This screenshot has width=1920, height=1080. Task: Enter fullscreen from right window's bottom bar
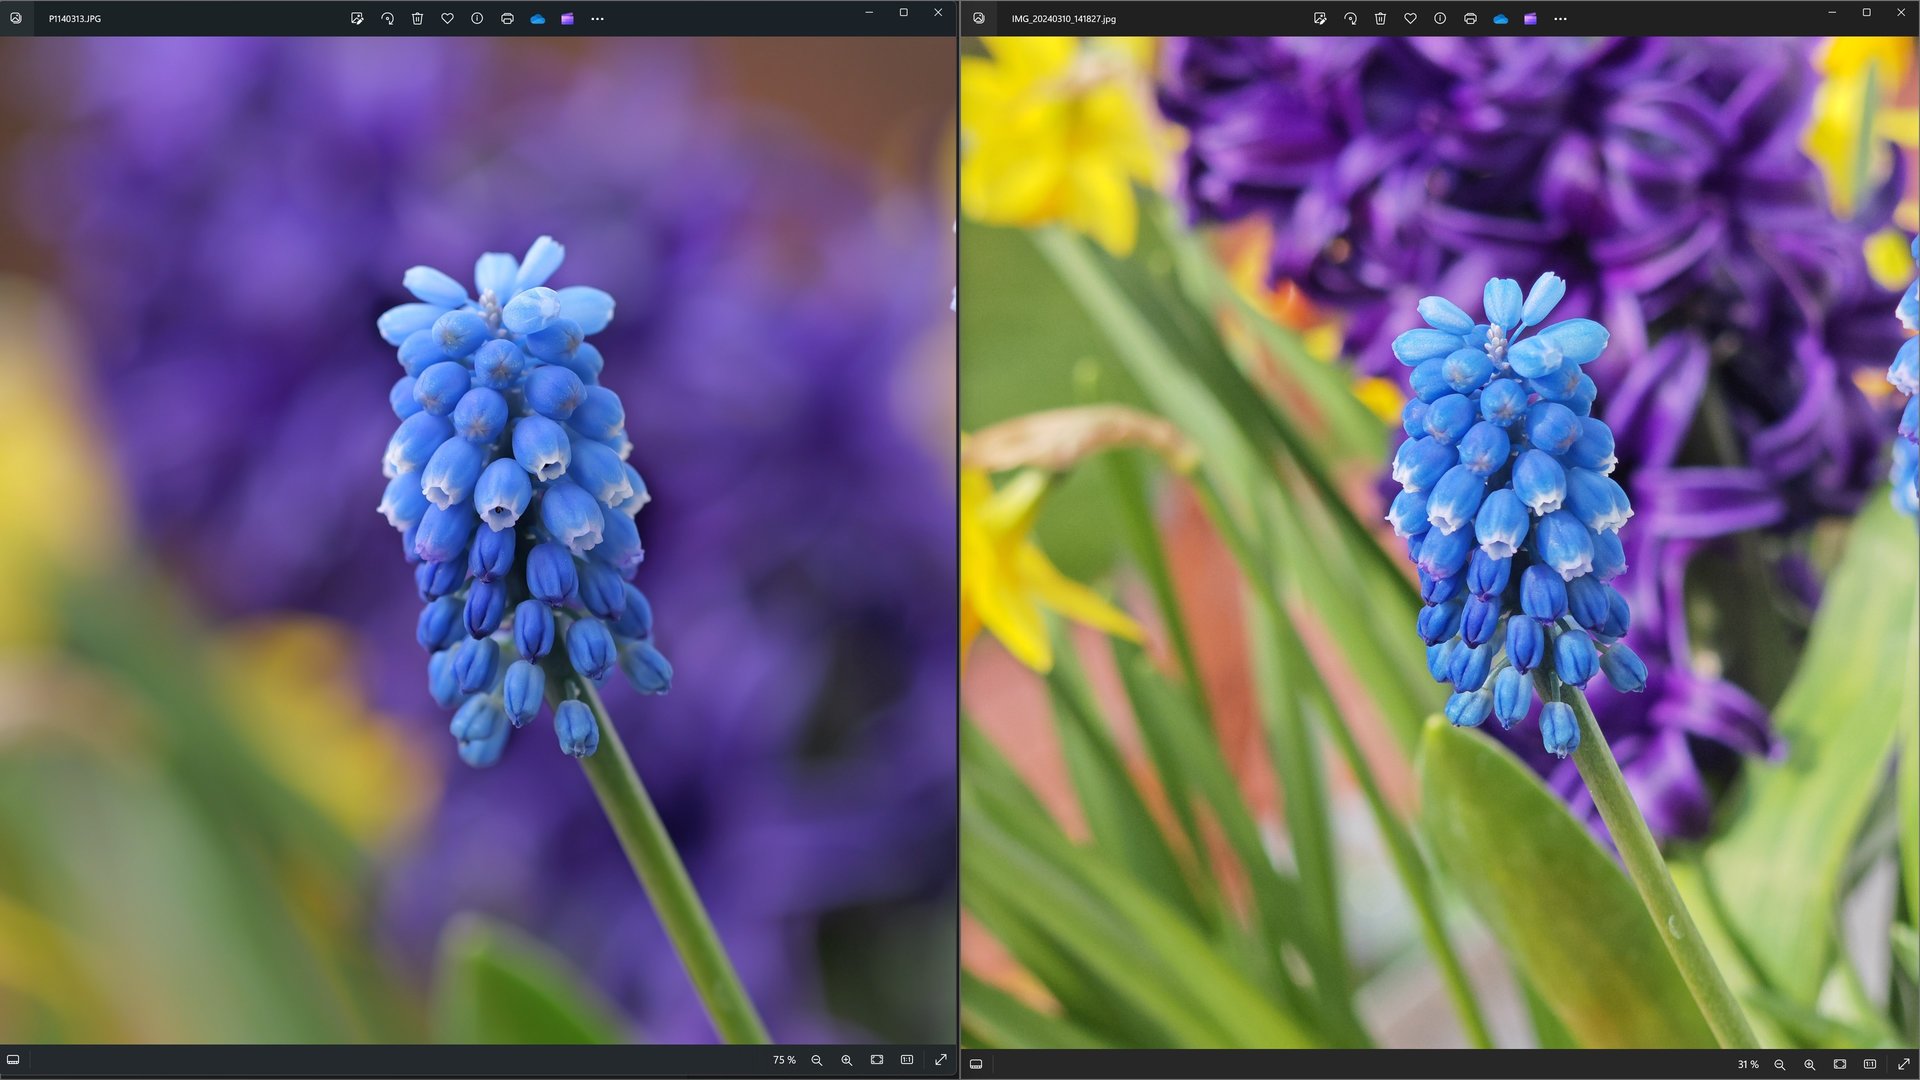[x=1903, y=1064]
